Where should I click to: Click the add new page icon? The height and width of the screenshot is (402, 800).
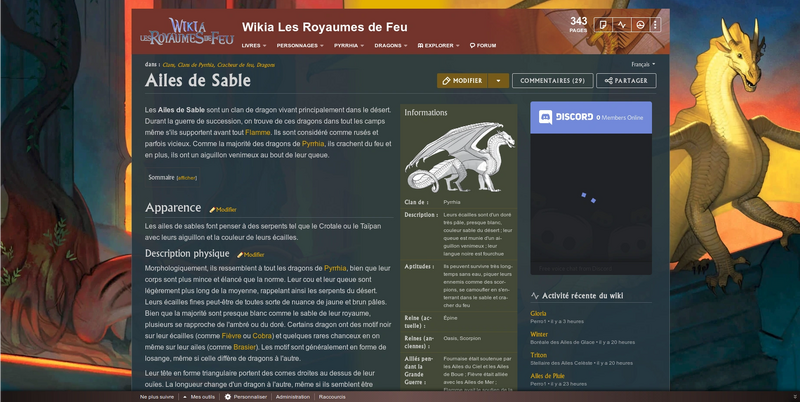point(603,24)
